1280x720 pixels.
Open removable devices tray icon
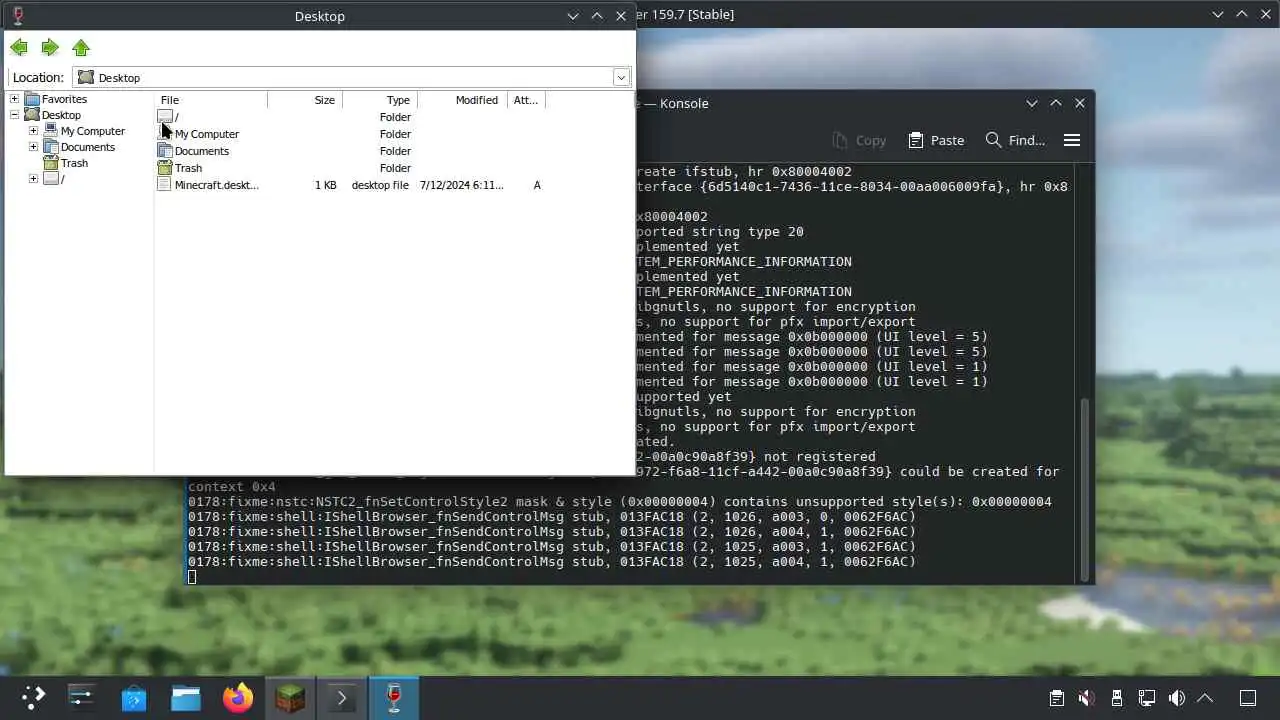(1117, 698)
